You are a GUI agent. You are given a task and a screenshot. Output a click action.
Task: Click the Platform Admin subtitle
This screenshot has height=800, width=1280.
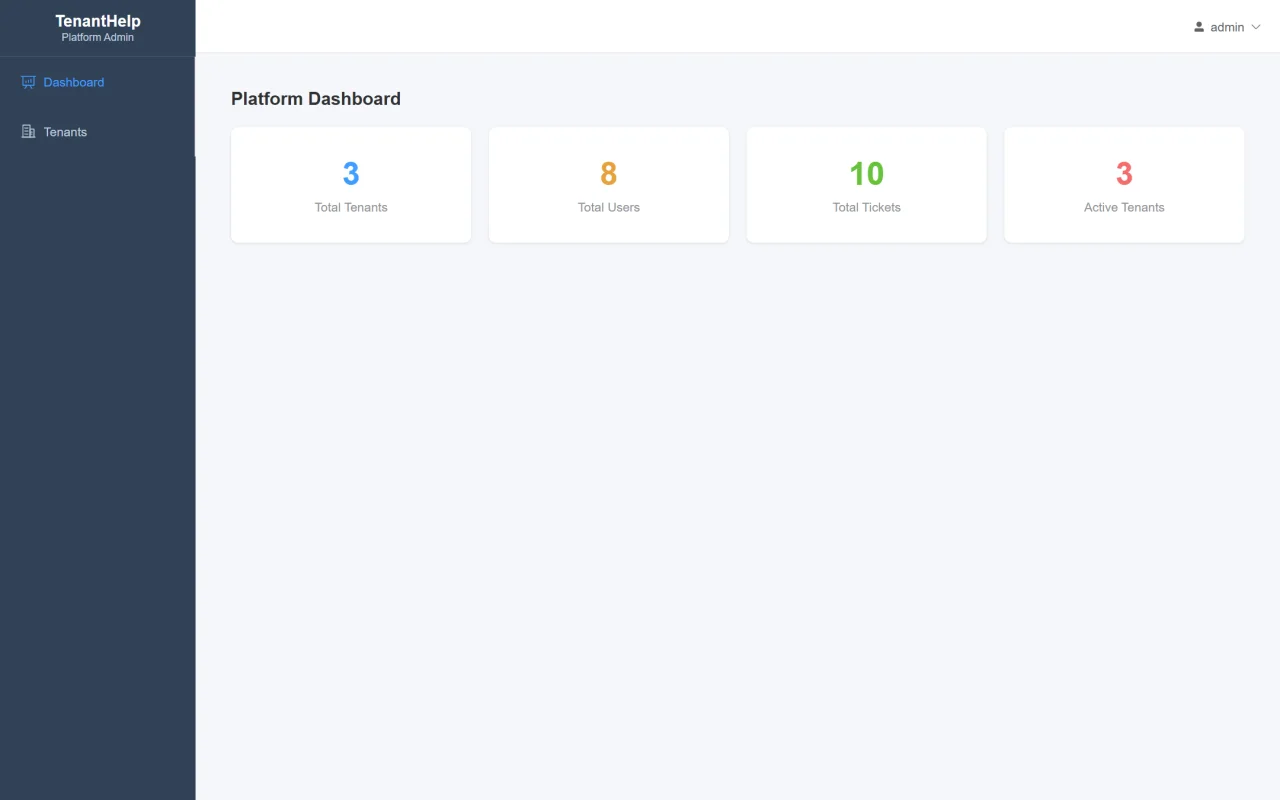(x=98, y=38)
